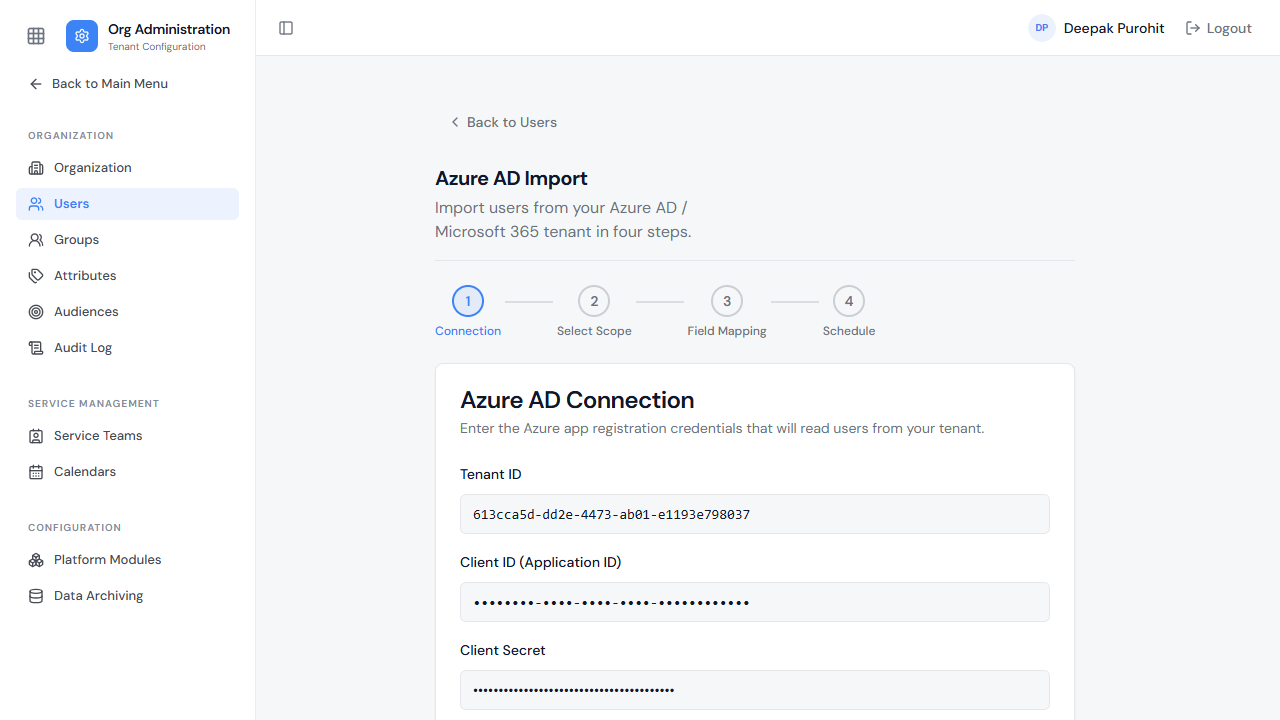The image size is (1280, 720).
Task: Click the Client Secret field label
Action: pyautogui.click(x=503, y=650)
